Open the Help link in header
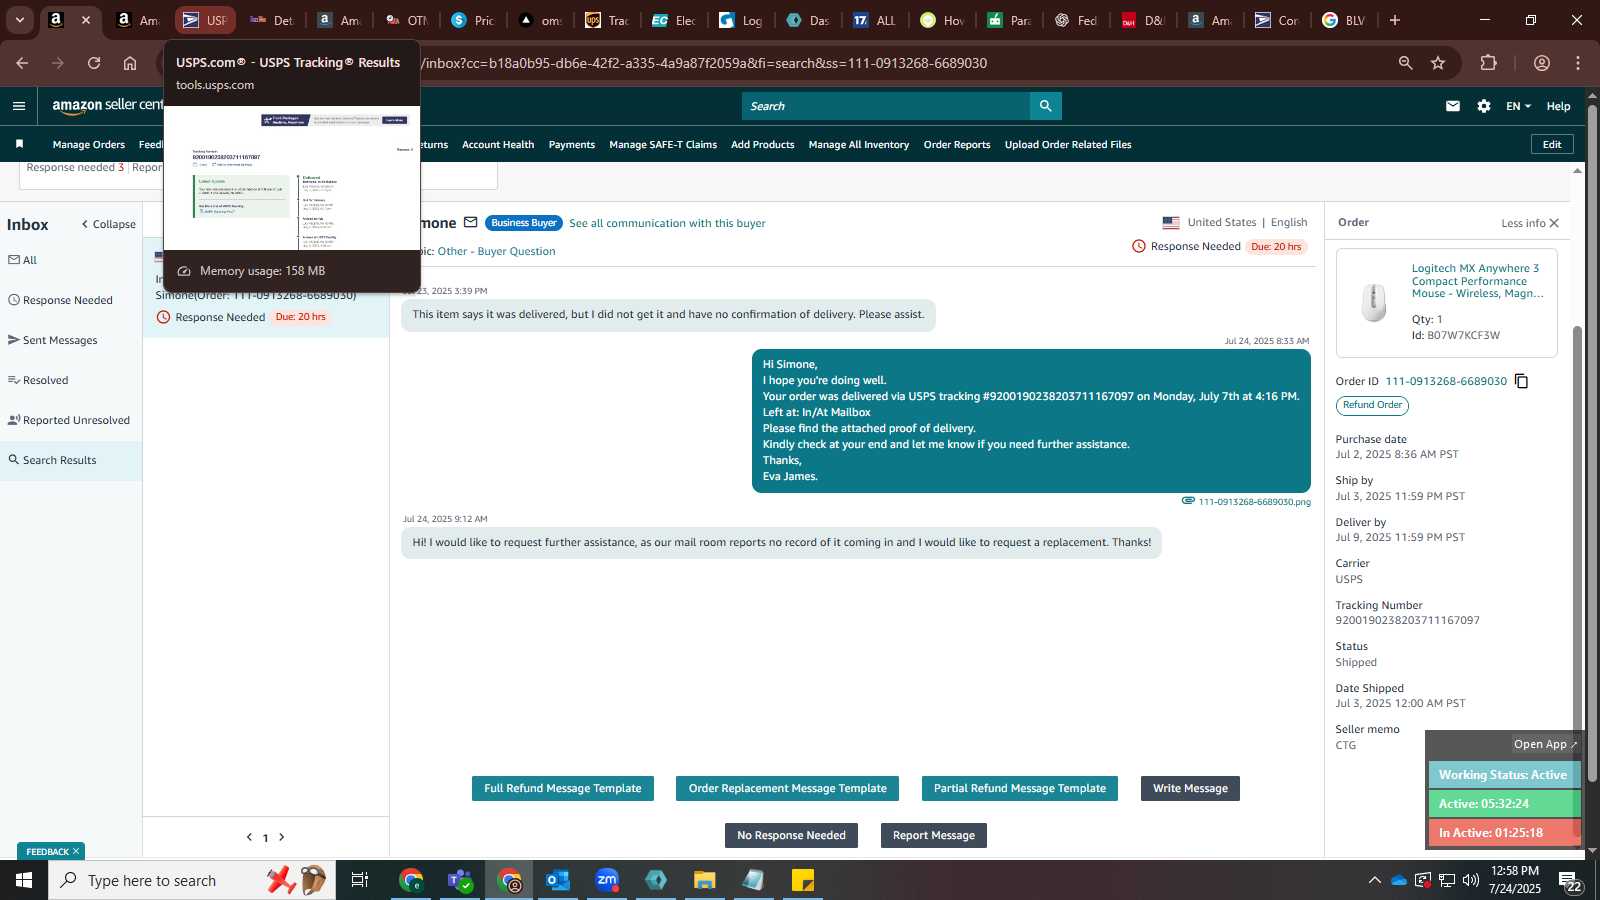 click(1558, 106)
